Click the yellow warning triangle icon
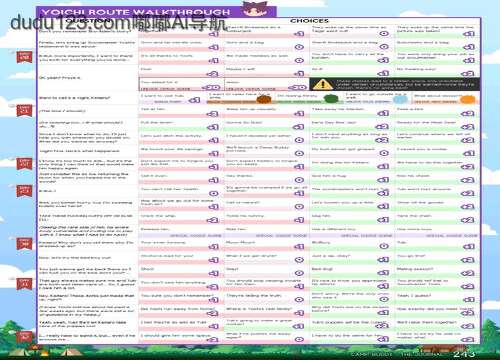Image resolution: width=500 pixels, height=360 pixels. [x=322, y=84]
